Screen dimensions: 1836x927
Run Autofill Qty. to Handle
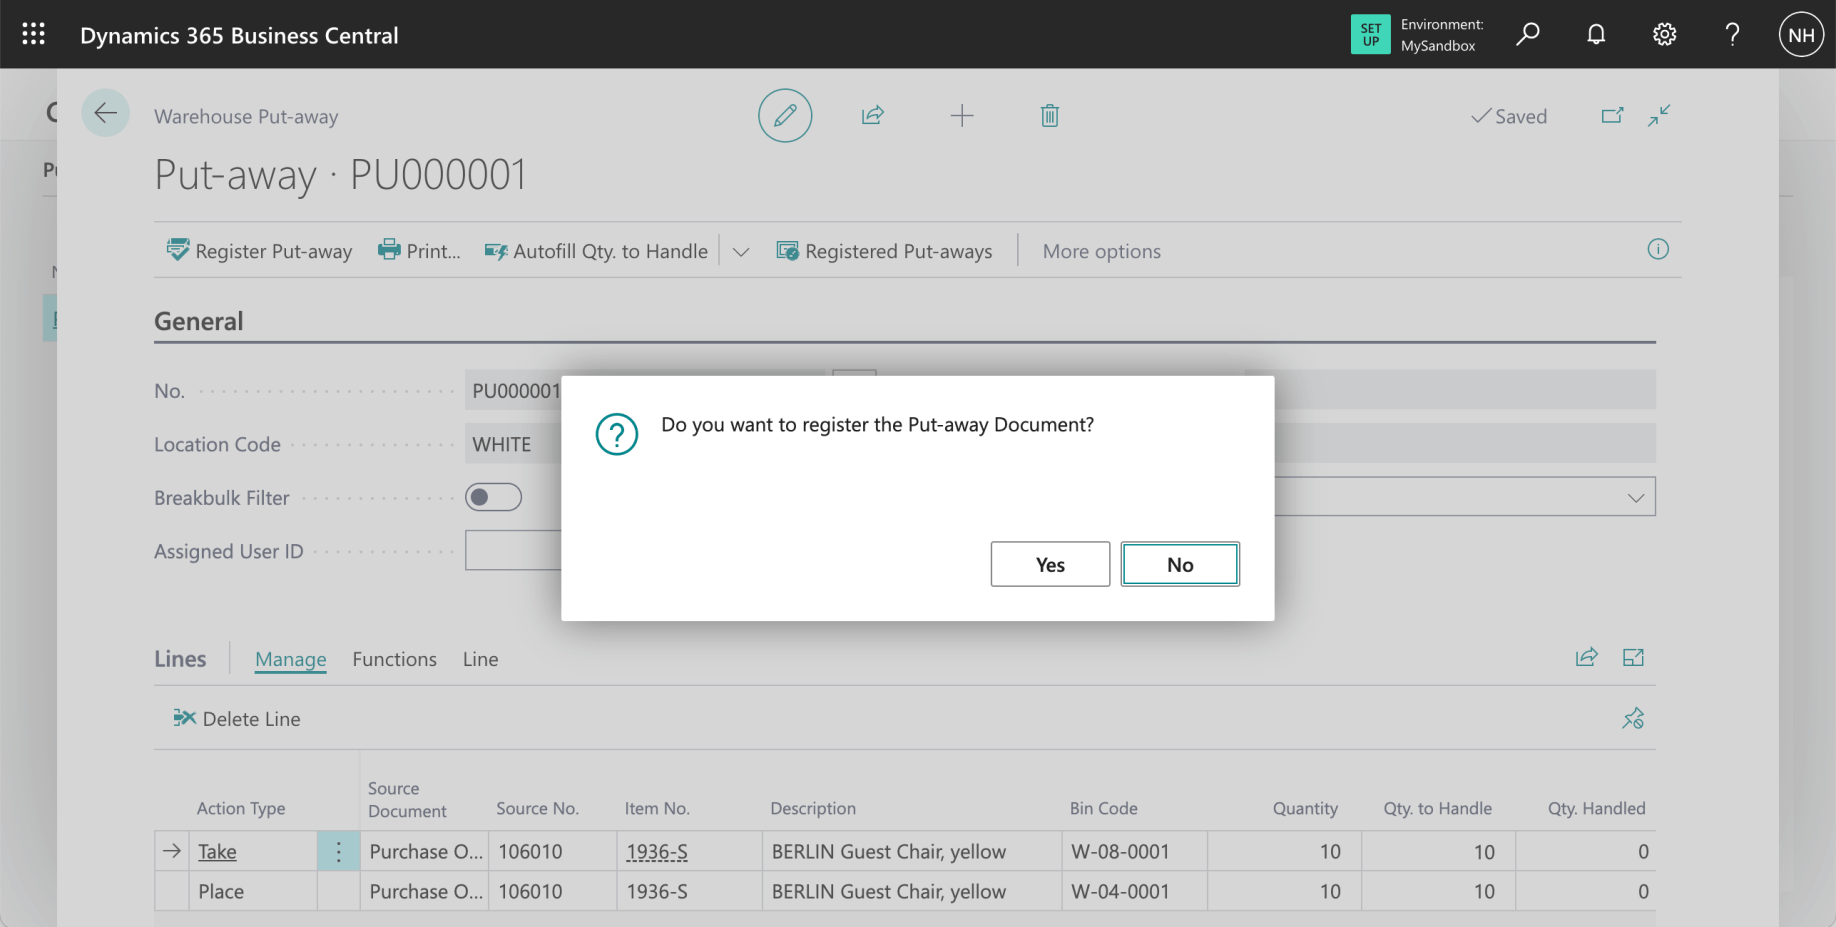pos(596,251)
